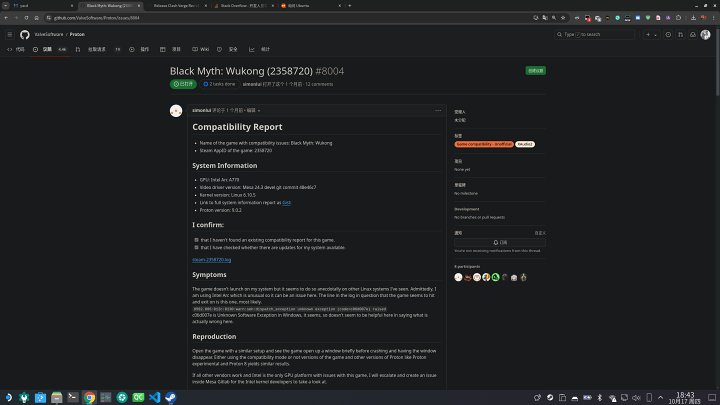Screen dimensions: 720x405
Task: Switch to the Wiki tab
Action: point(203,48)
